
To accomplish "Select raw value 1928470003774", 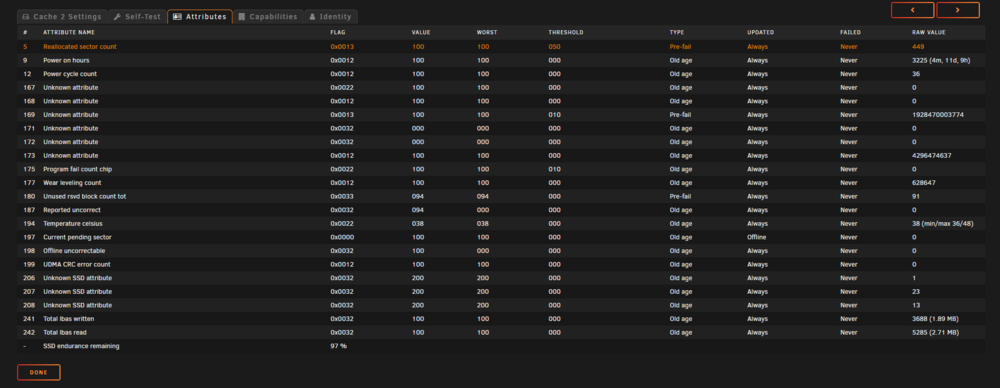I will click(x=938, y=115).
